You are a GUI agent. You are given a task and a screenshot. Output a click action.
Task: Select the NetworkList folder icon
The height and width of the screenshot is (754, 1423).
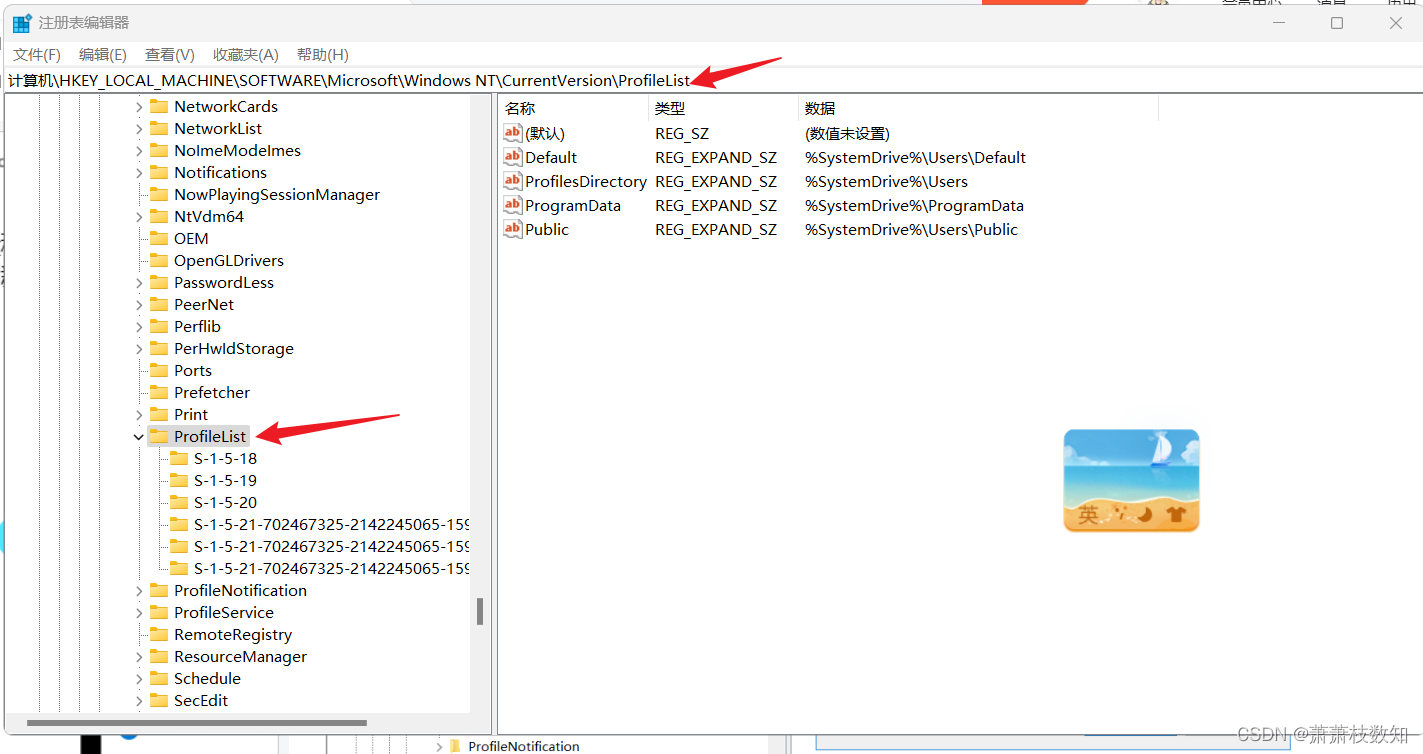click(x=159, y=128)
